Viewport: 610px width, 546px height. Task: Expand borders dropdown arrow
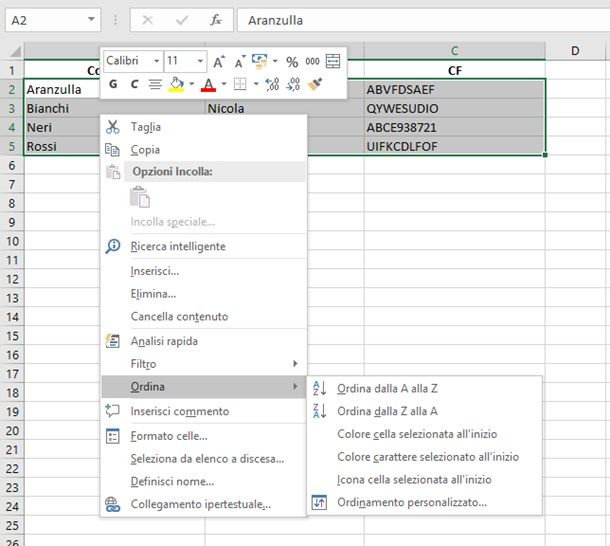[256, 84]
